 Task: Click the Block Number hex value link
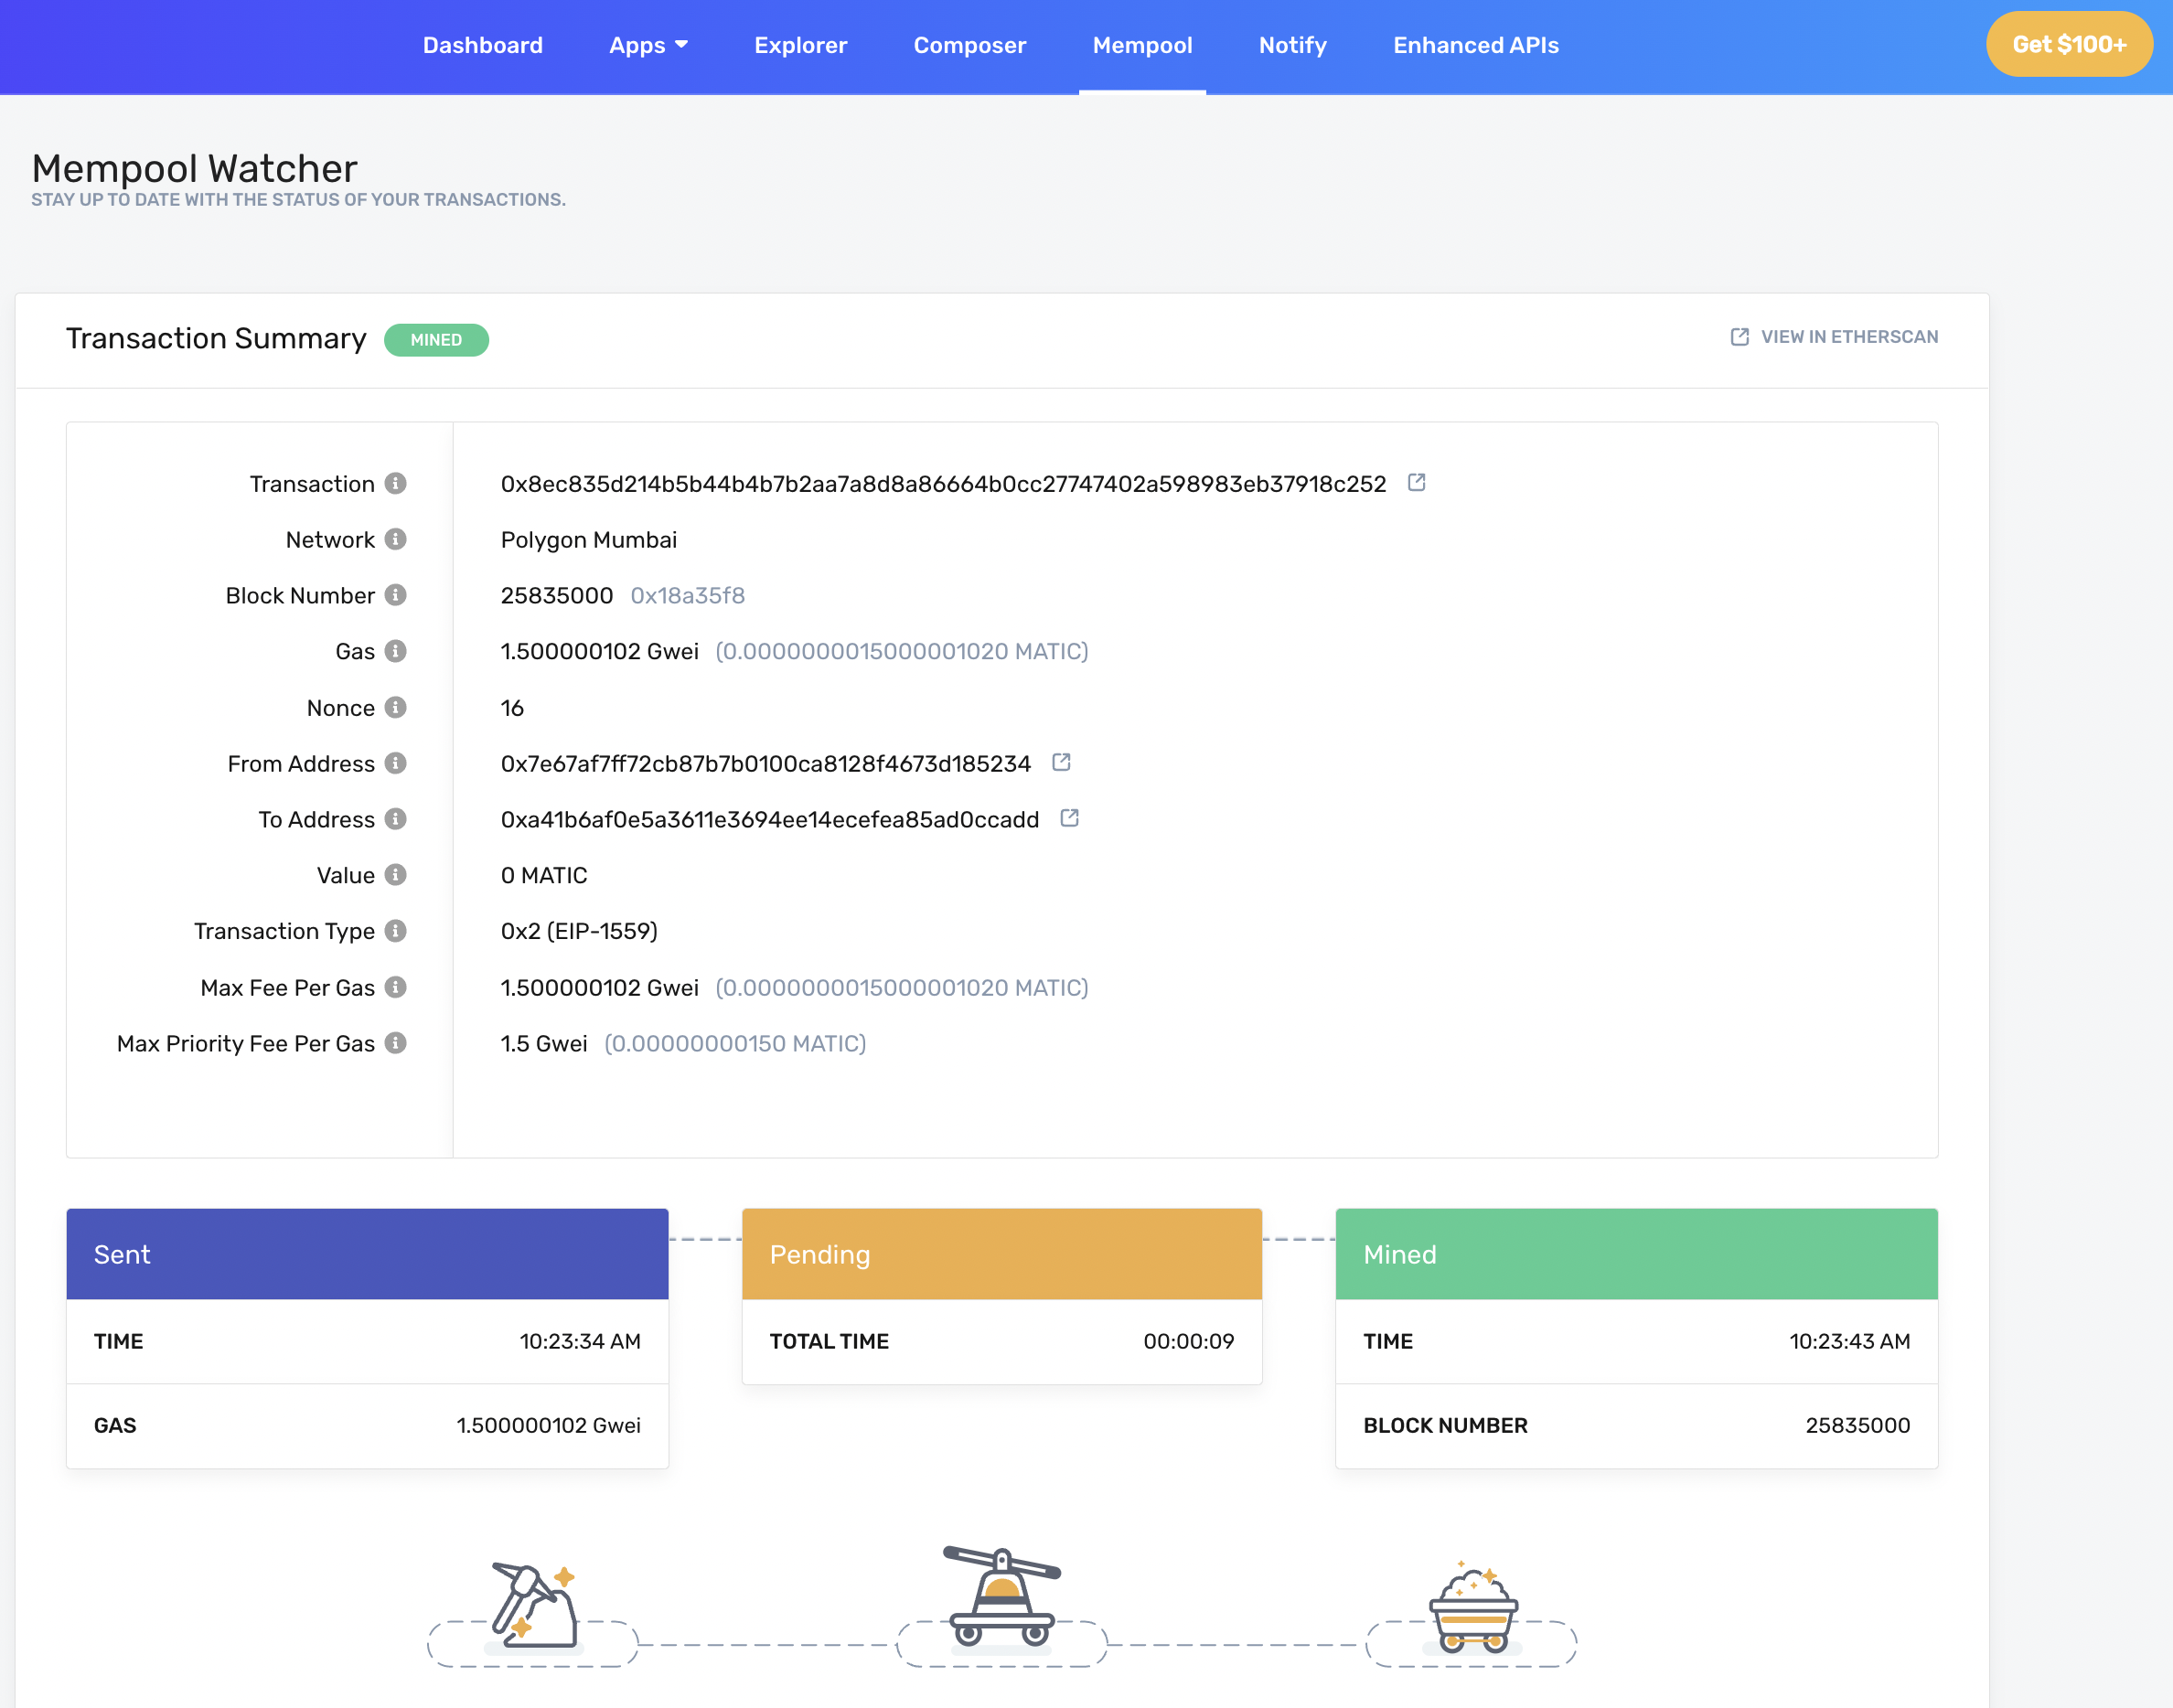coord(686,594)
